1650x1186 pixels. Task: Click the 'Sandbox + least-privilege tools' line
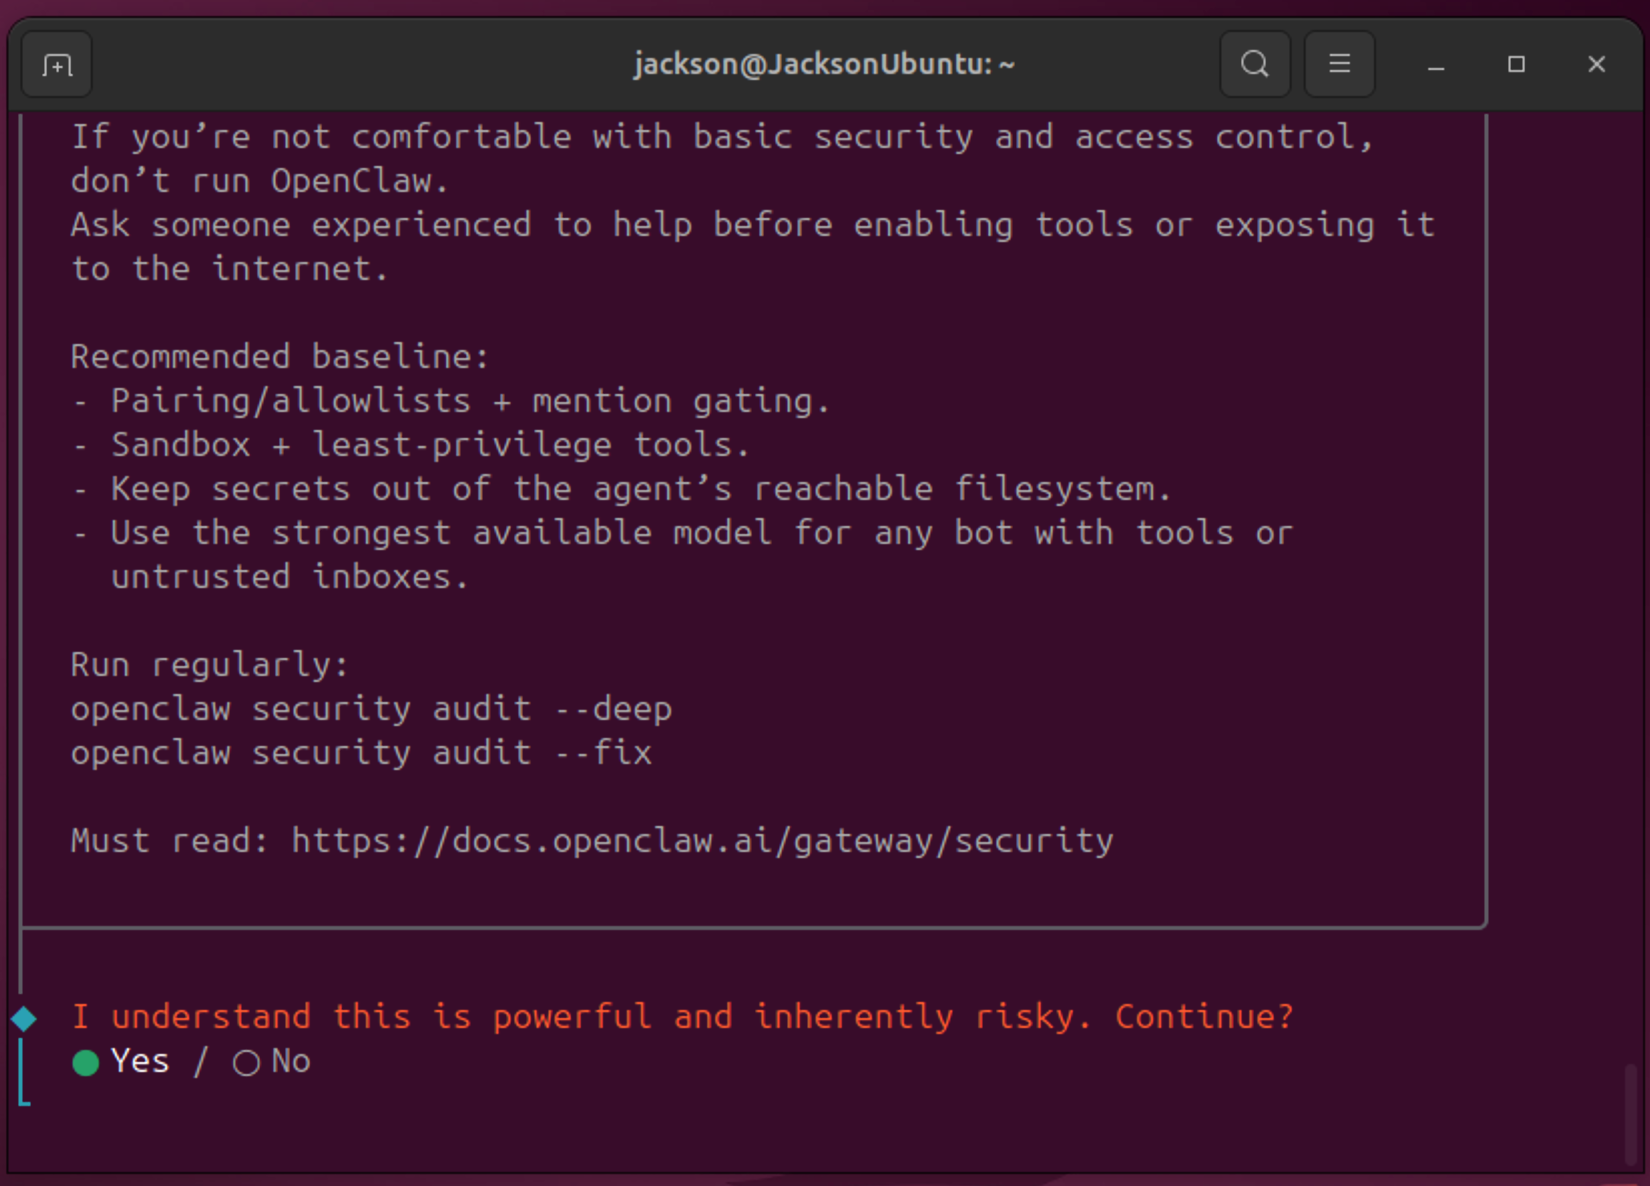(430, 445)
